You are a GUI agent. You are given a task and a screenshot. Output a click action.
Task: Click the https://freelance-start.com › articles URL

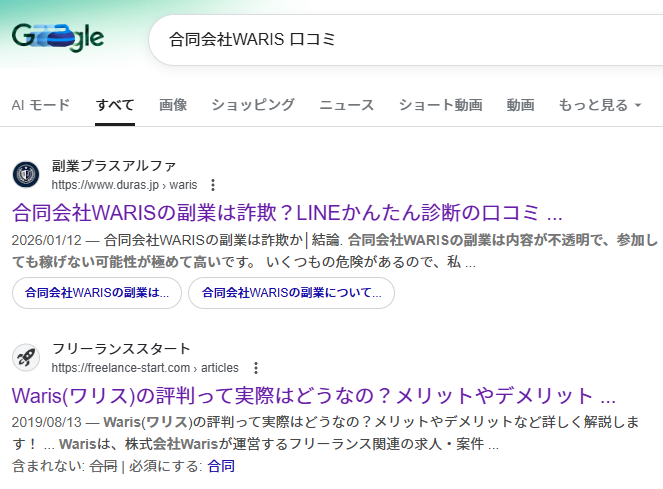[145, 368]
